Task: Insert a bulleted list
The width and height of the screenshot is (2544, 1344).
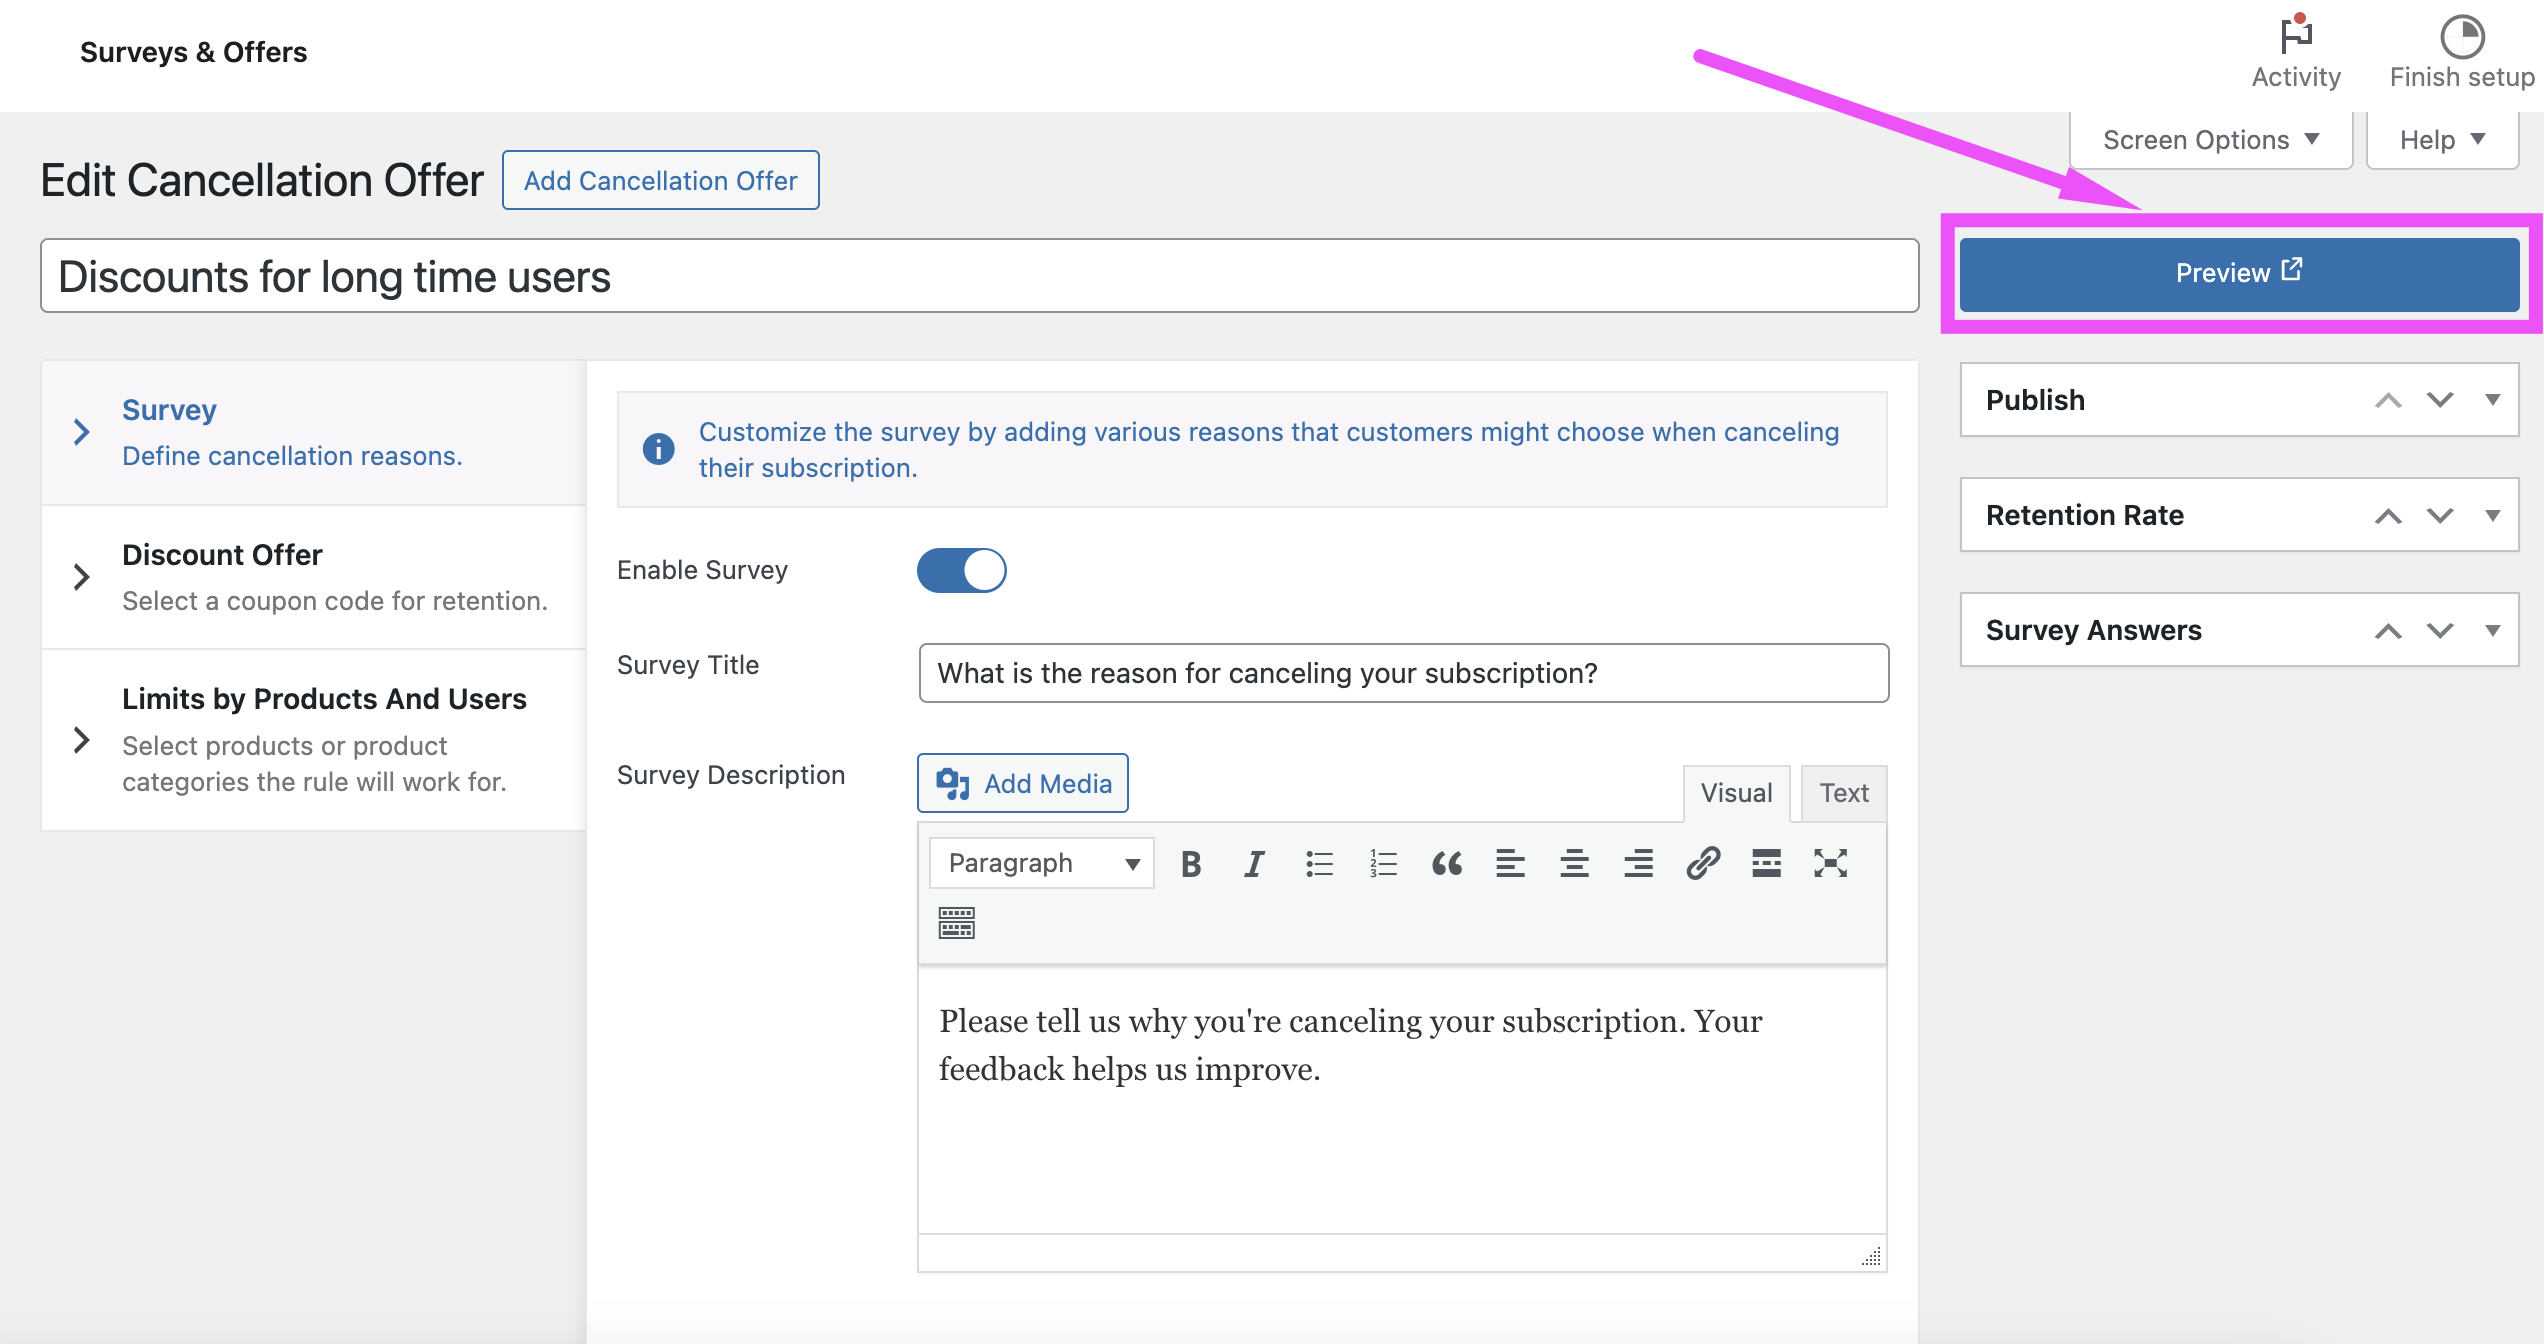Action: 1319,863
